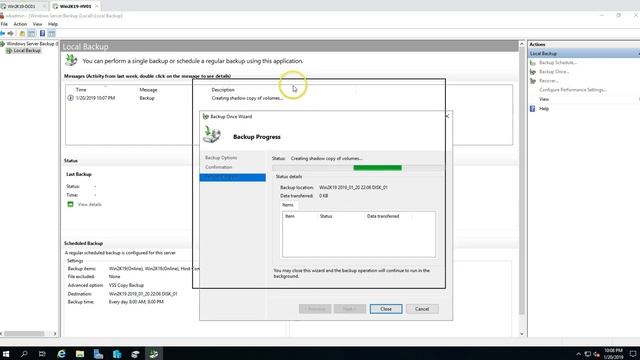Screen dimensions: 640x360
Task: Launch Internet Explorer from the taskbar
Action: tap(61, 354)
